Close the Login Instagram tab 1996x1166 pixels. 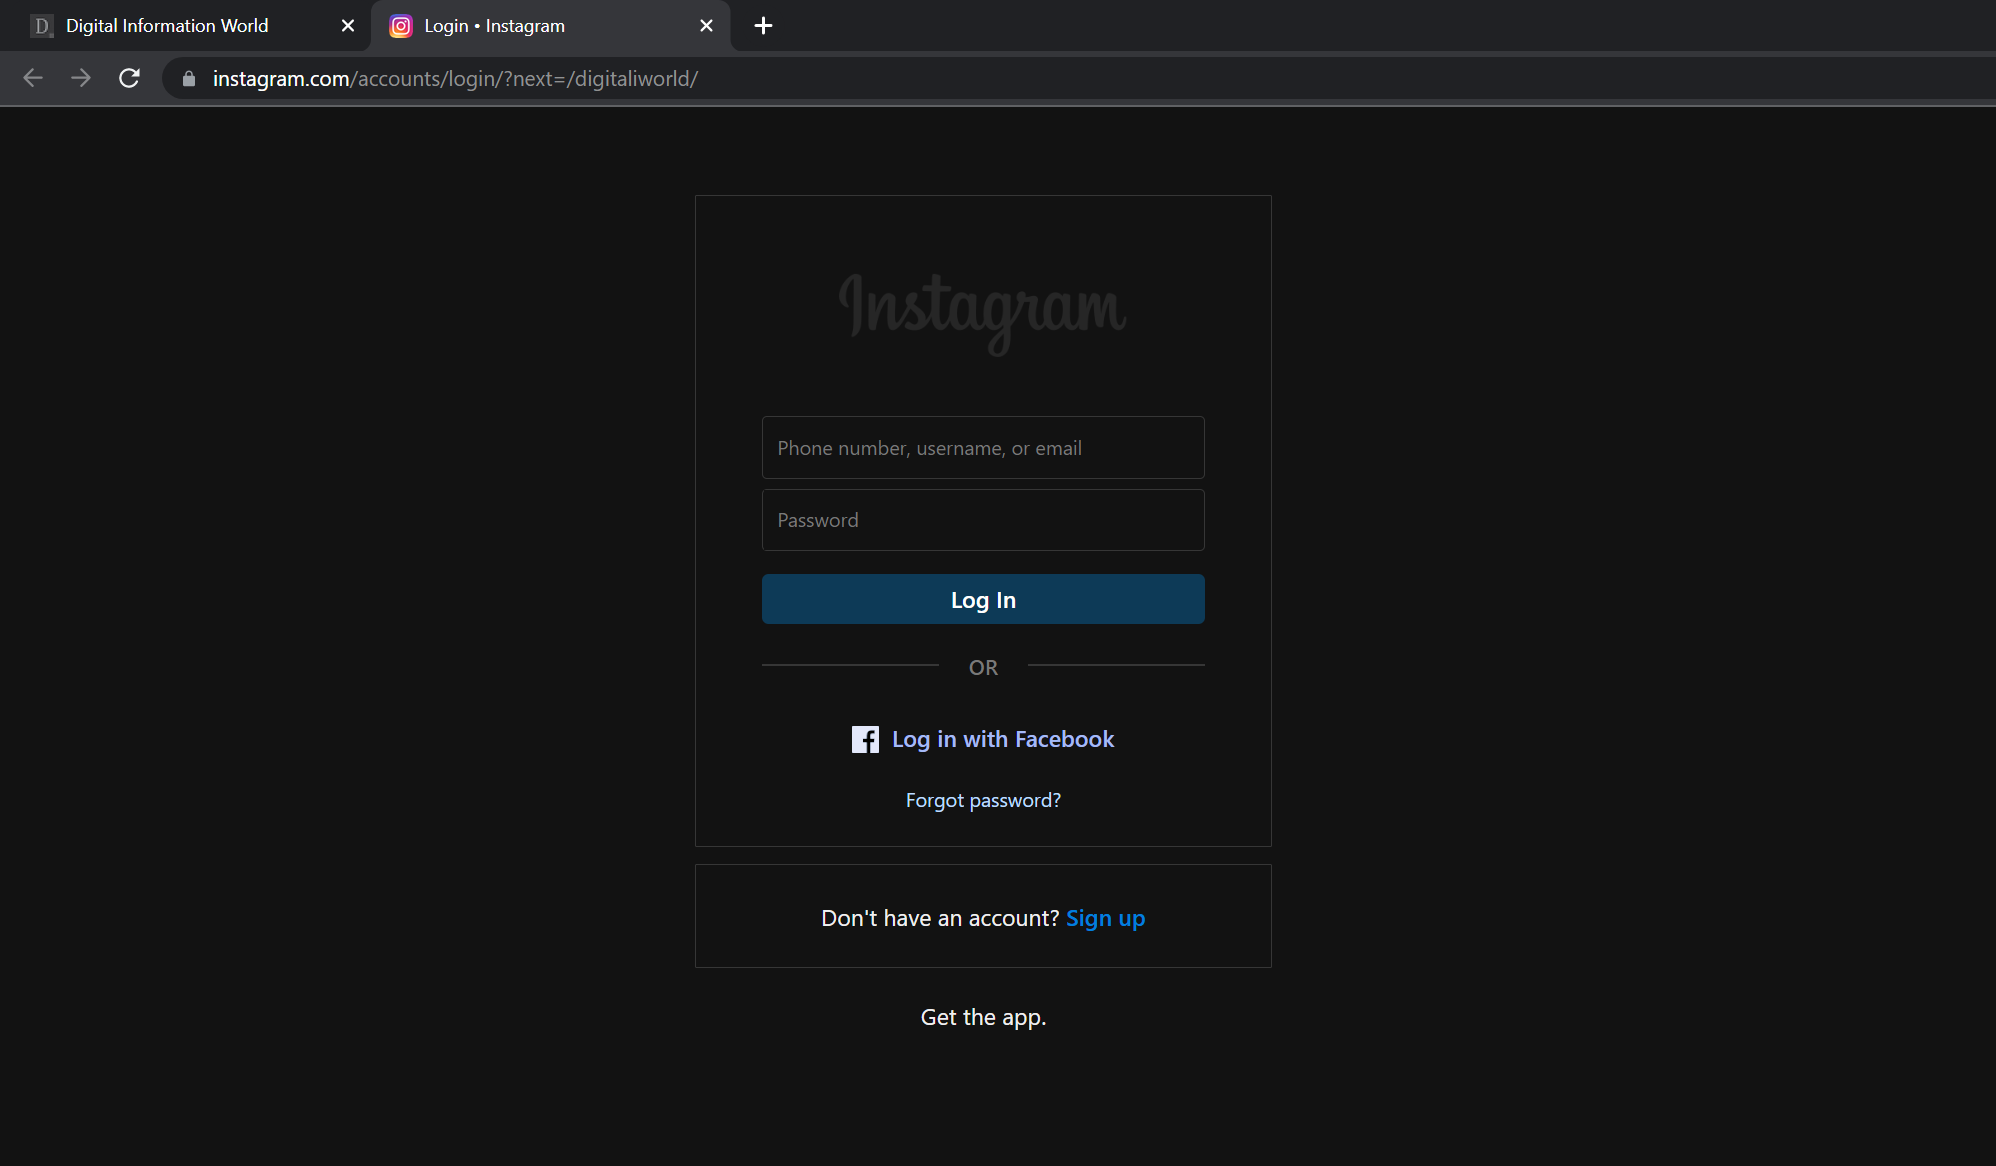[x=706, y=26]
